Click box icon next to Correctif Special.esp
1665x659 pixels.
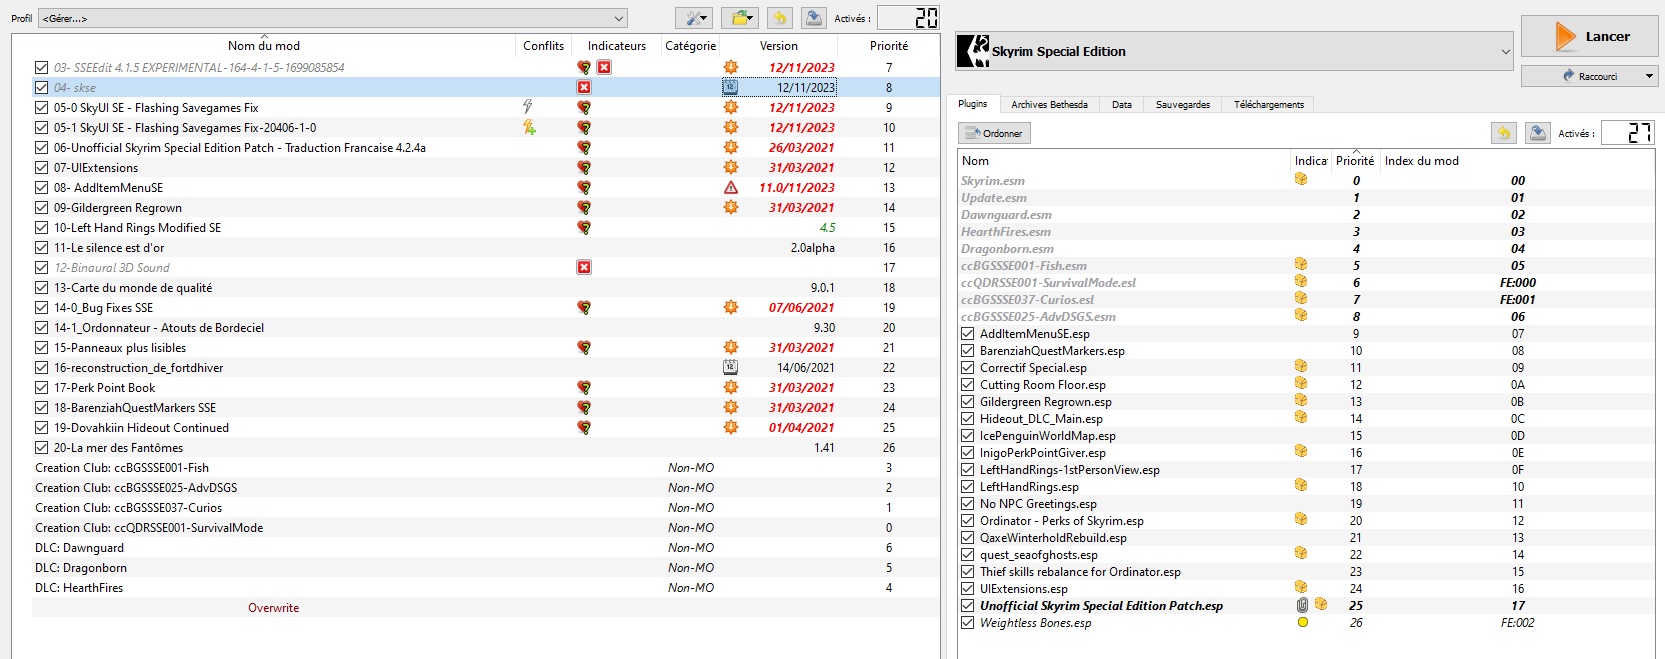click(1301, 366)
